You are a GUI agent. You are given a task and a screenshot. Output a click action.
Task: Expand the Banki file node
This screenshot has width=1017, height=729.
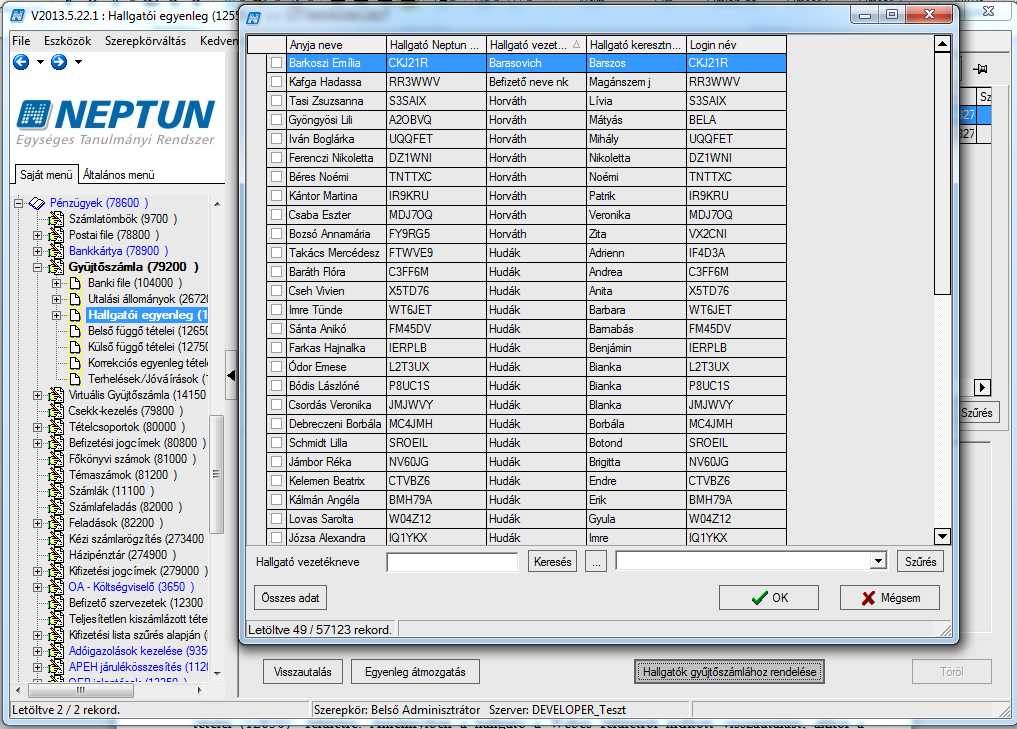coord(57,283)
